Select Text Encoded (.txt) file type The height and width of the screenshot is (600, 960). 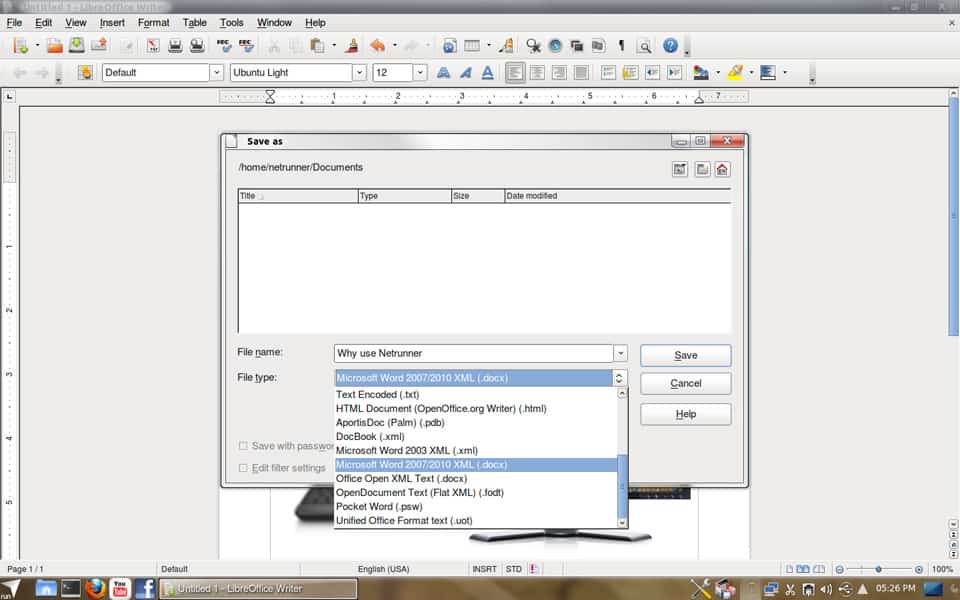pos(378,394)
